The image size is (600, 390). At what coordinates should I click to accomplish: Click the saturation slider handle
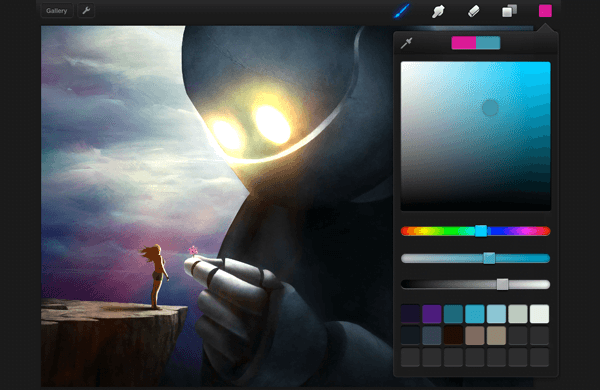tap(489, 258)
